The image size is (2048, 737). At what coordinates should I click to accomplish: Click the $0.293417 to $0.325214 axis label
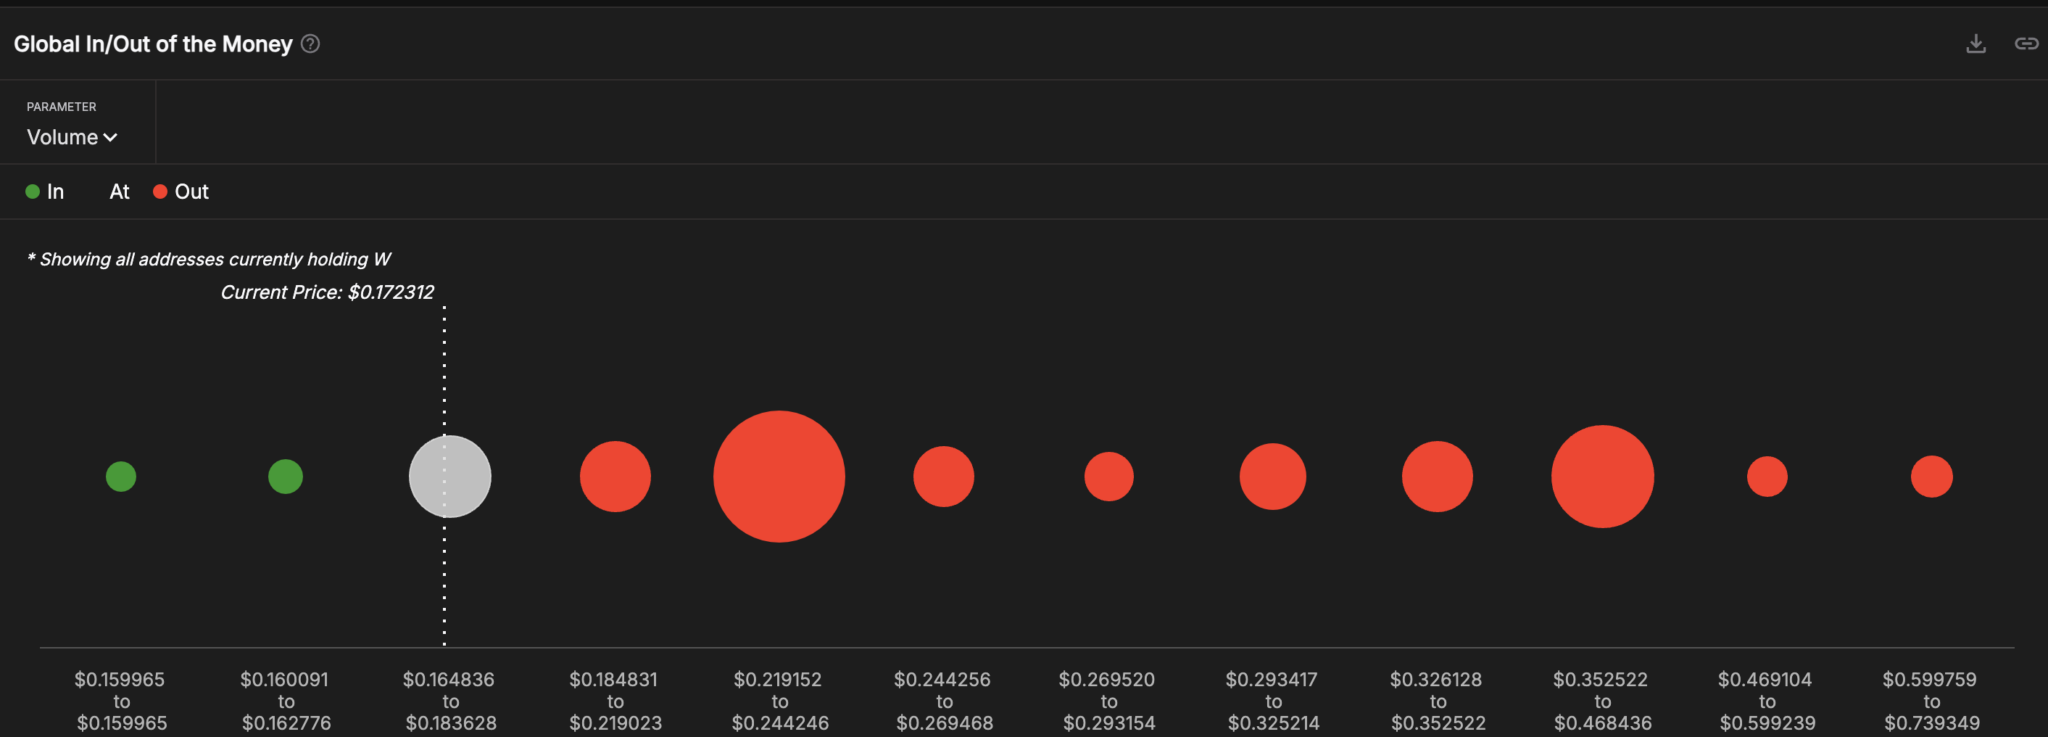1273,701
